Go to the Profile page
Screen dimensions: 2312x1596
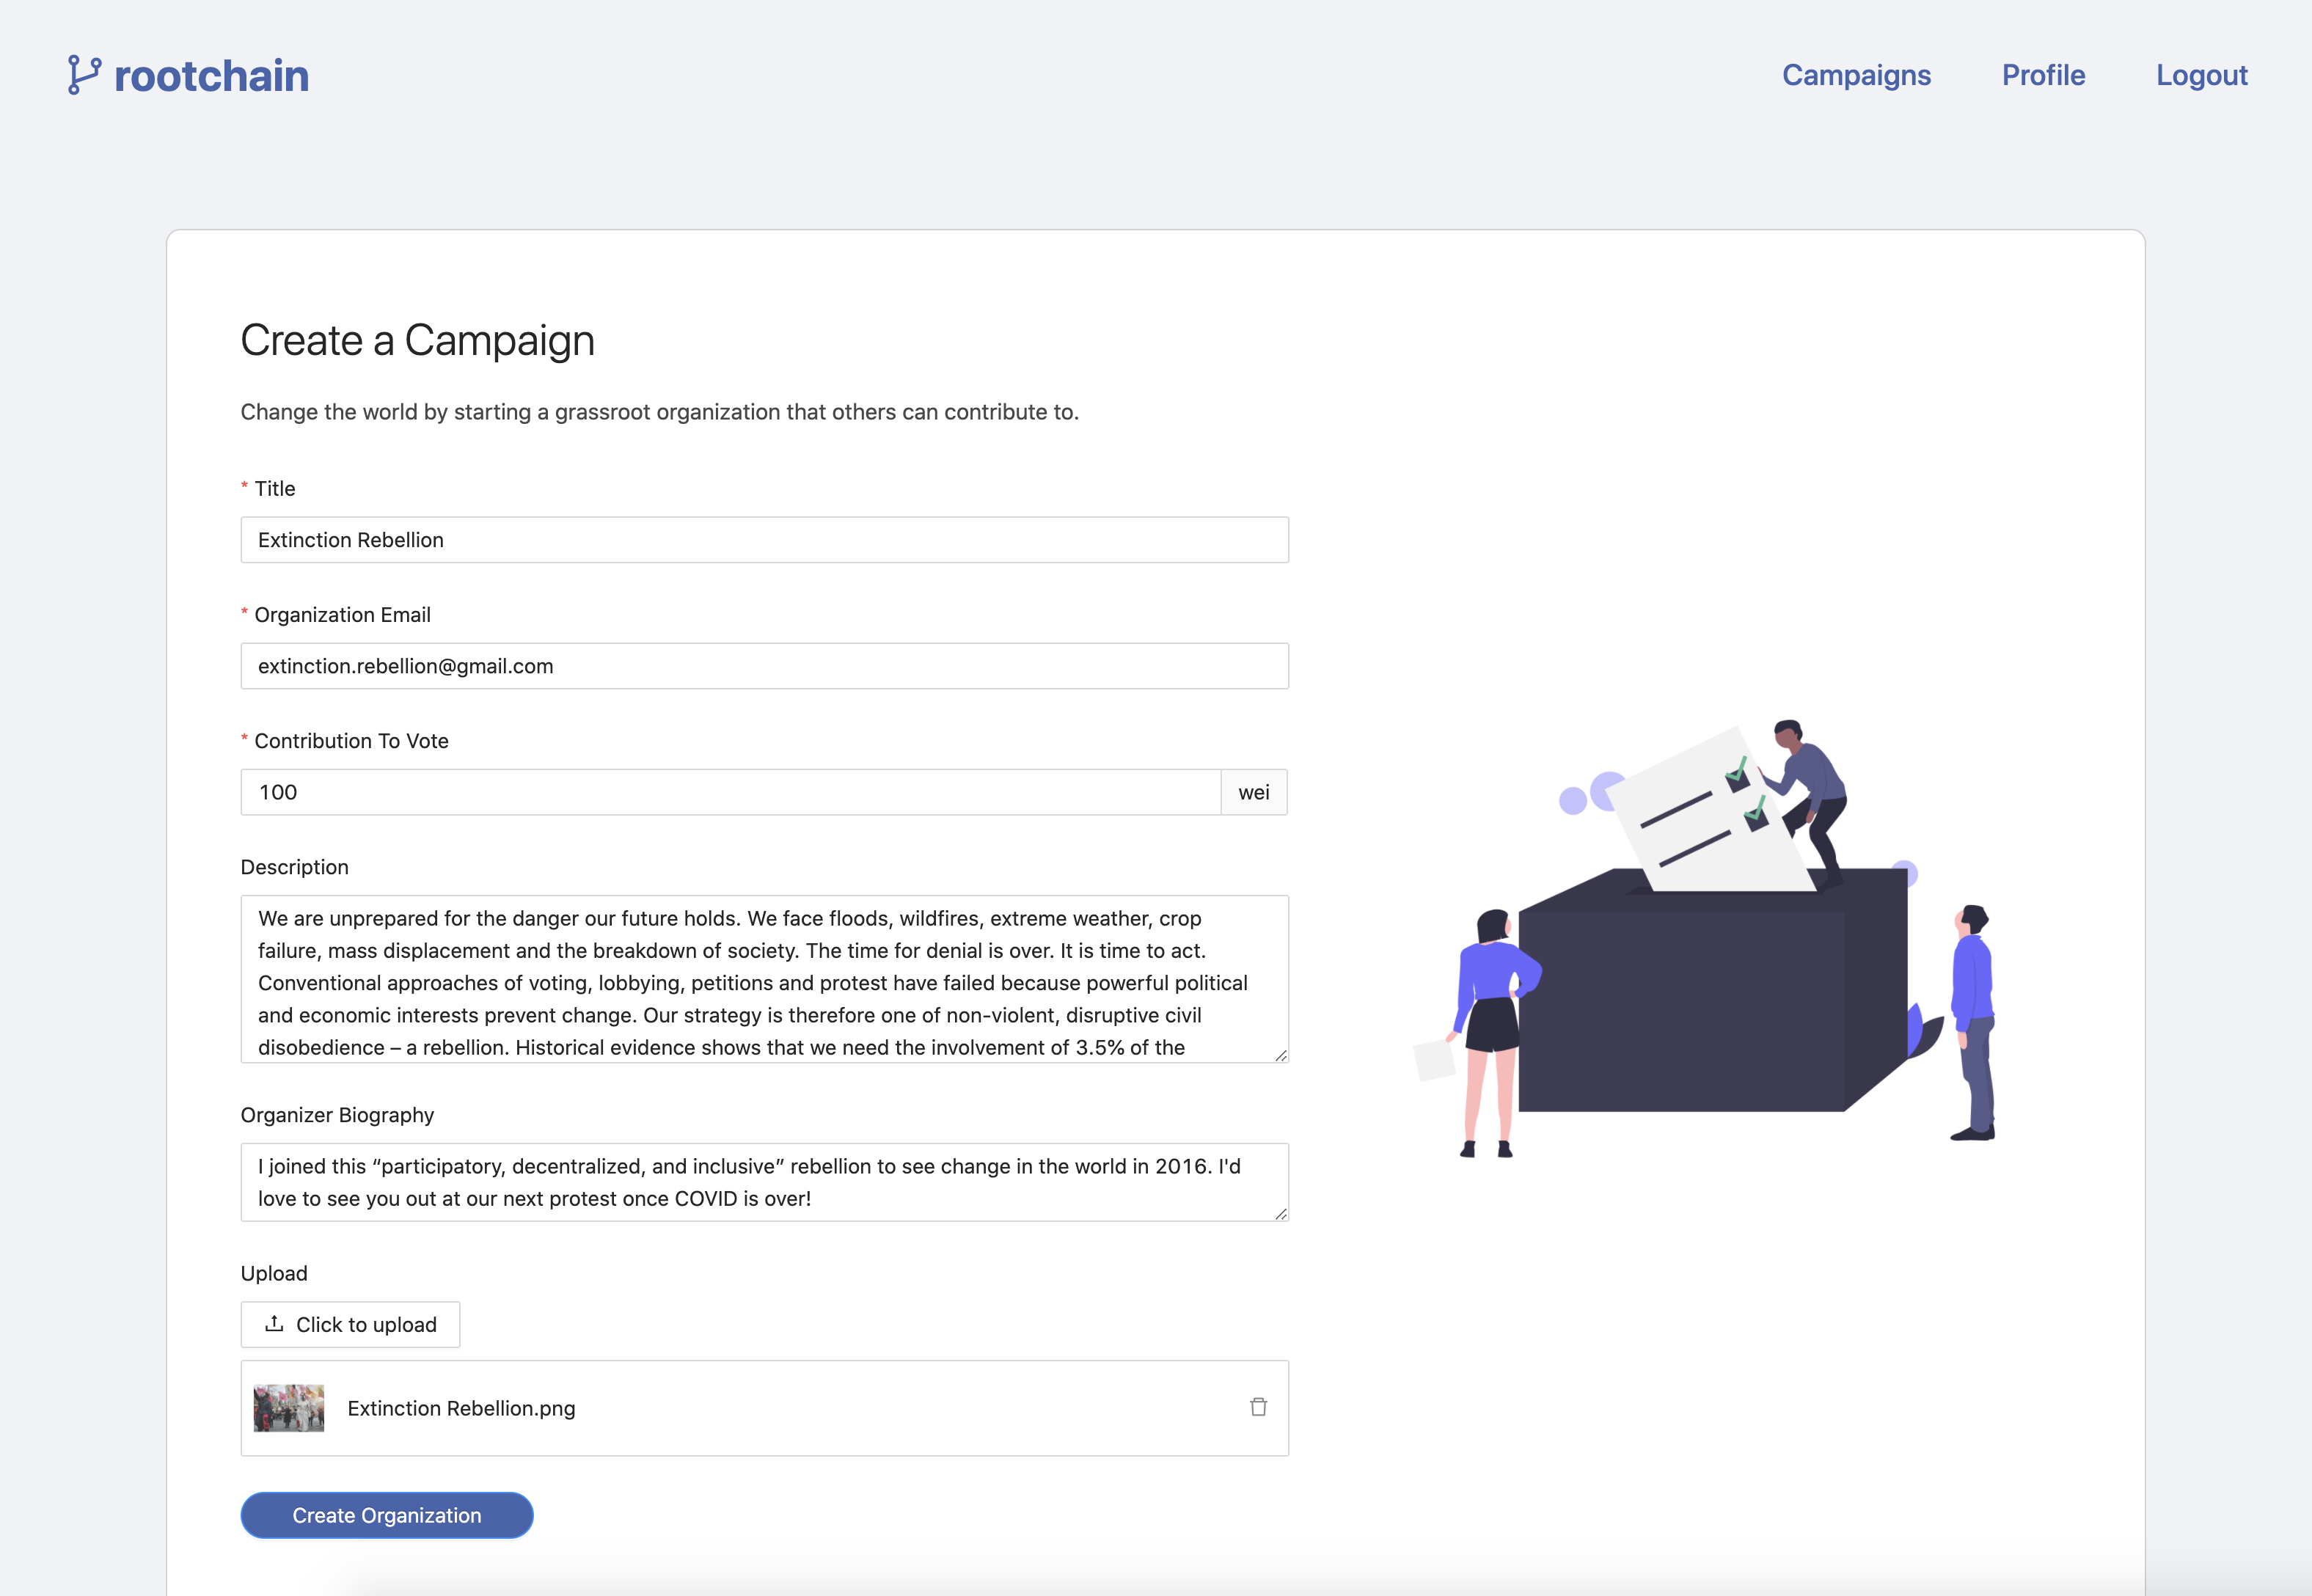[2043, 75]
